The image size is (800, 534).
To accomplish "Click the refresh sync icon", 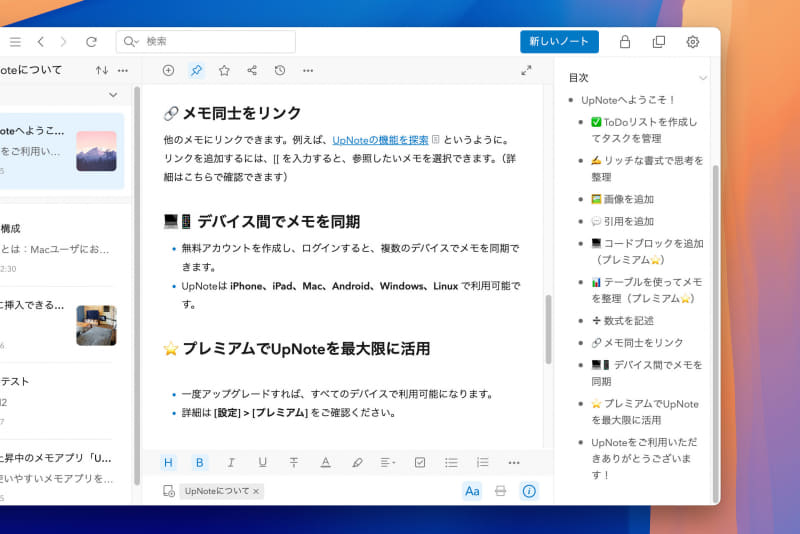I will [x=91, y=42].
